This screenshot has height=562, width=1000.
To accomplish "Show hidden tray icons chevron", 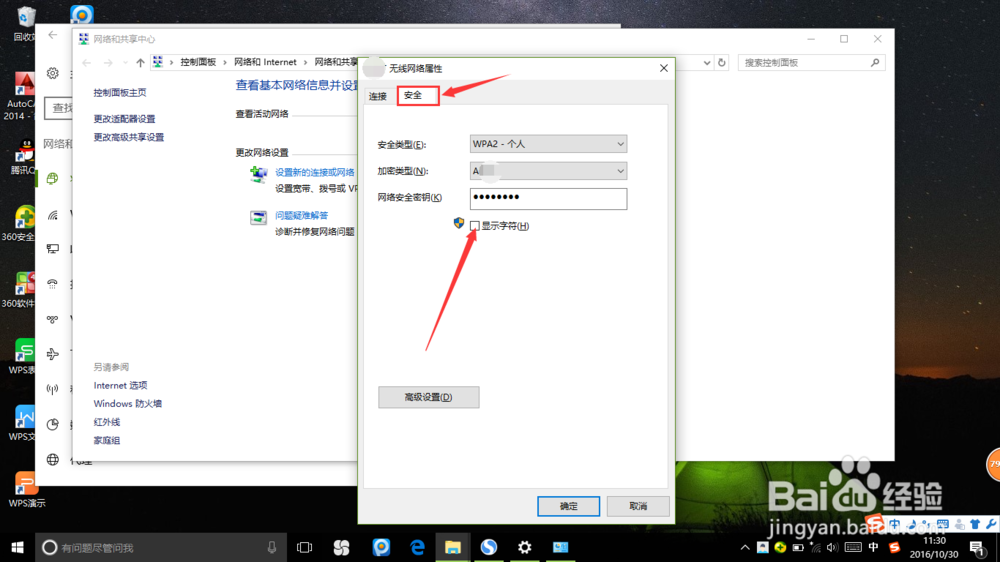I will pyautogui.click(x=744, y=547).
